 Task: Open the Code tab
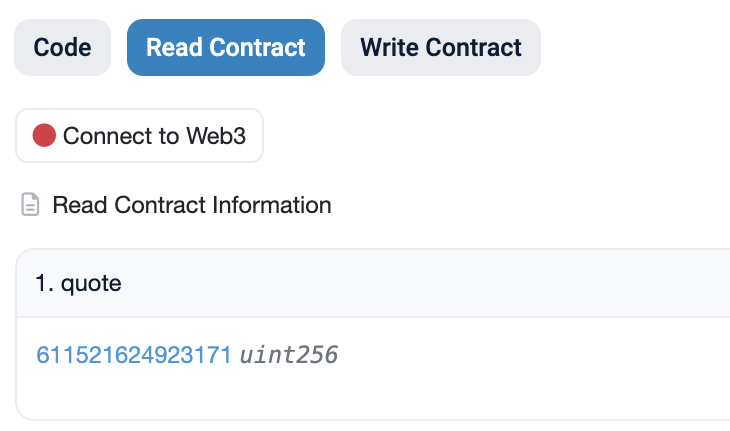pyautogui.click(x=62, y=47)
